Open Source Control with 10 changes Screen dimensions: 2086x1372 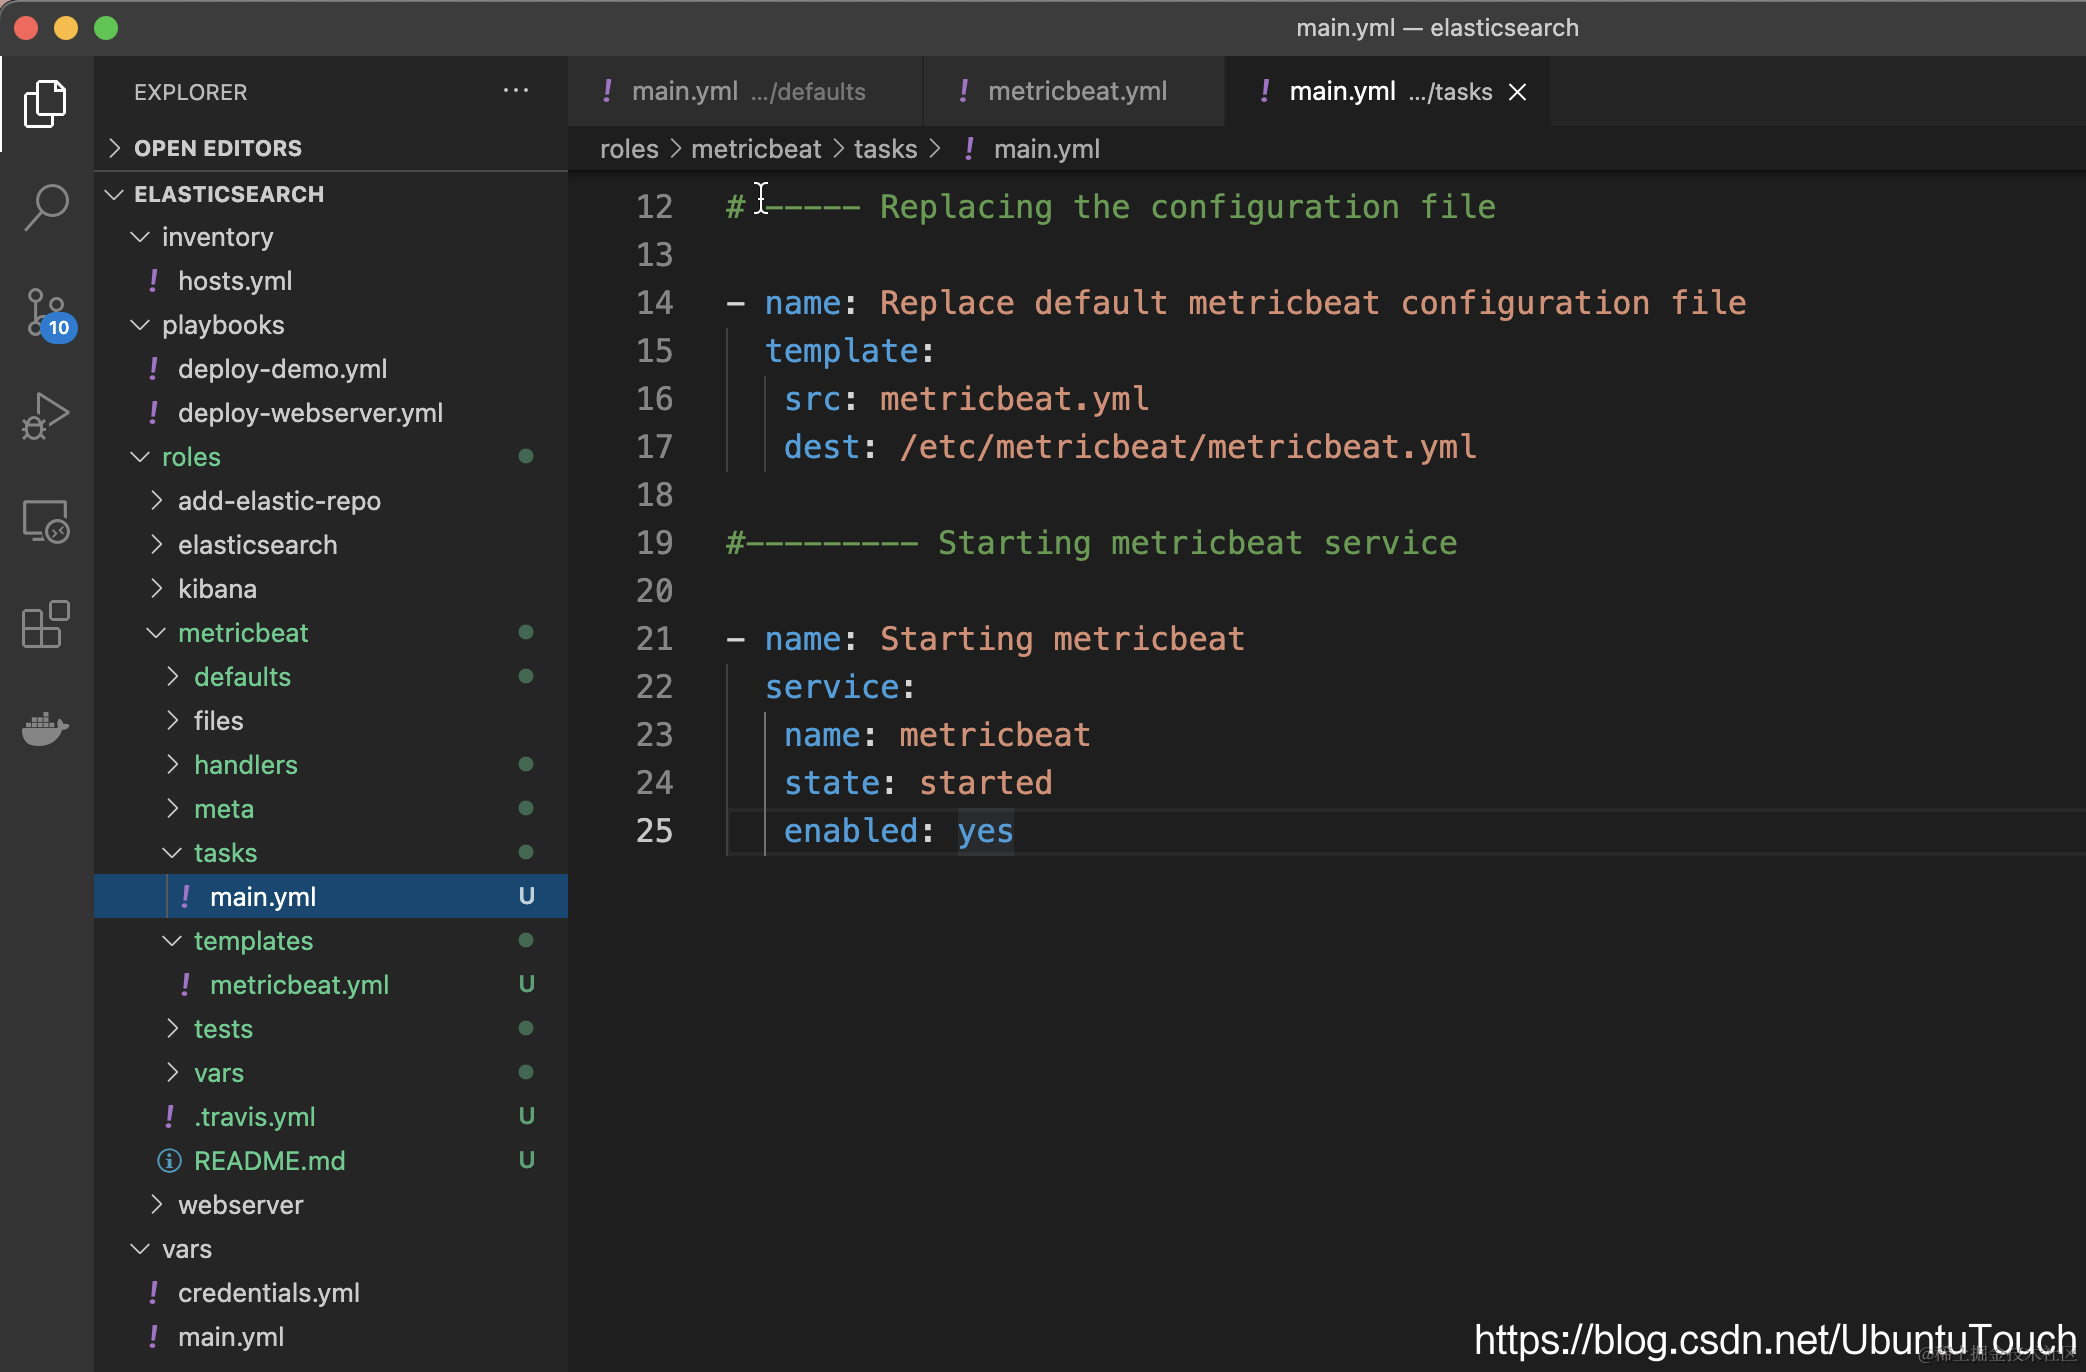coord(45,313)
